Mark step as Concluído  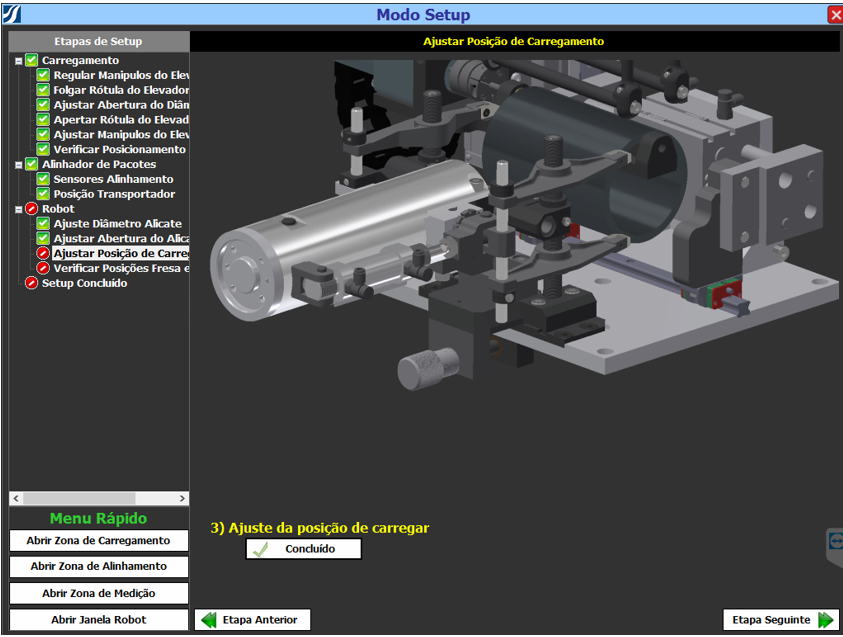click(303, 549)
